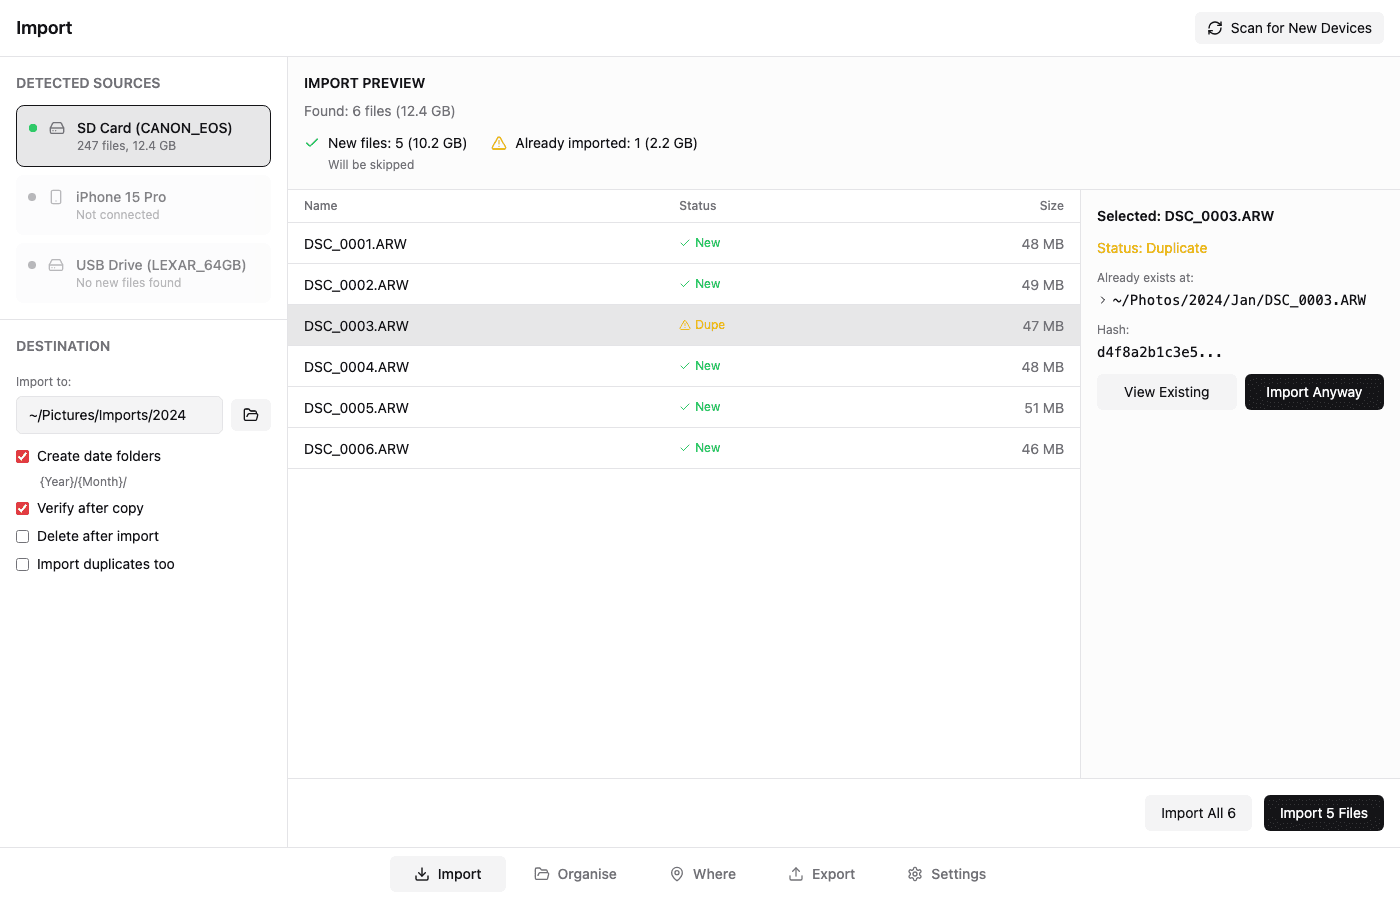The height and width of the screenshot is (900, 1400).
Task: Enable Import duplicates too
Action: coord(22,564)
